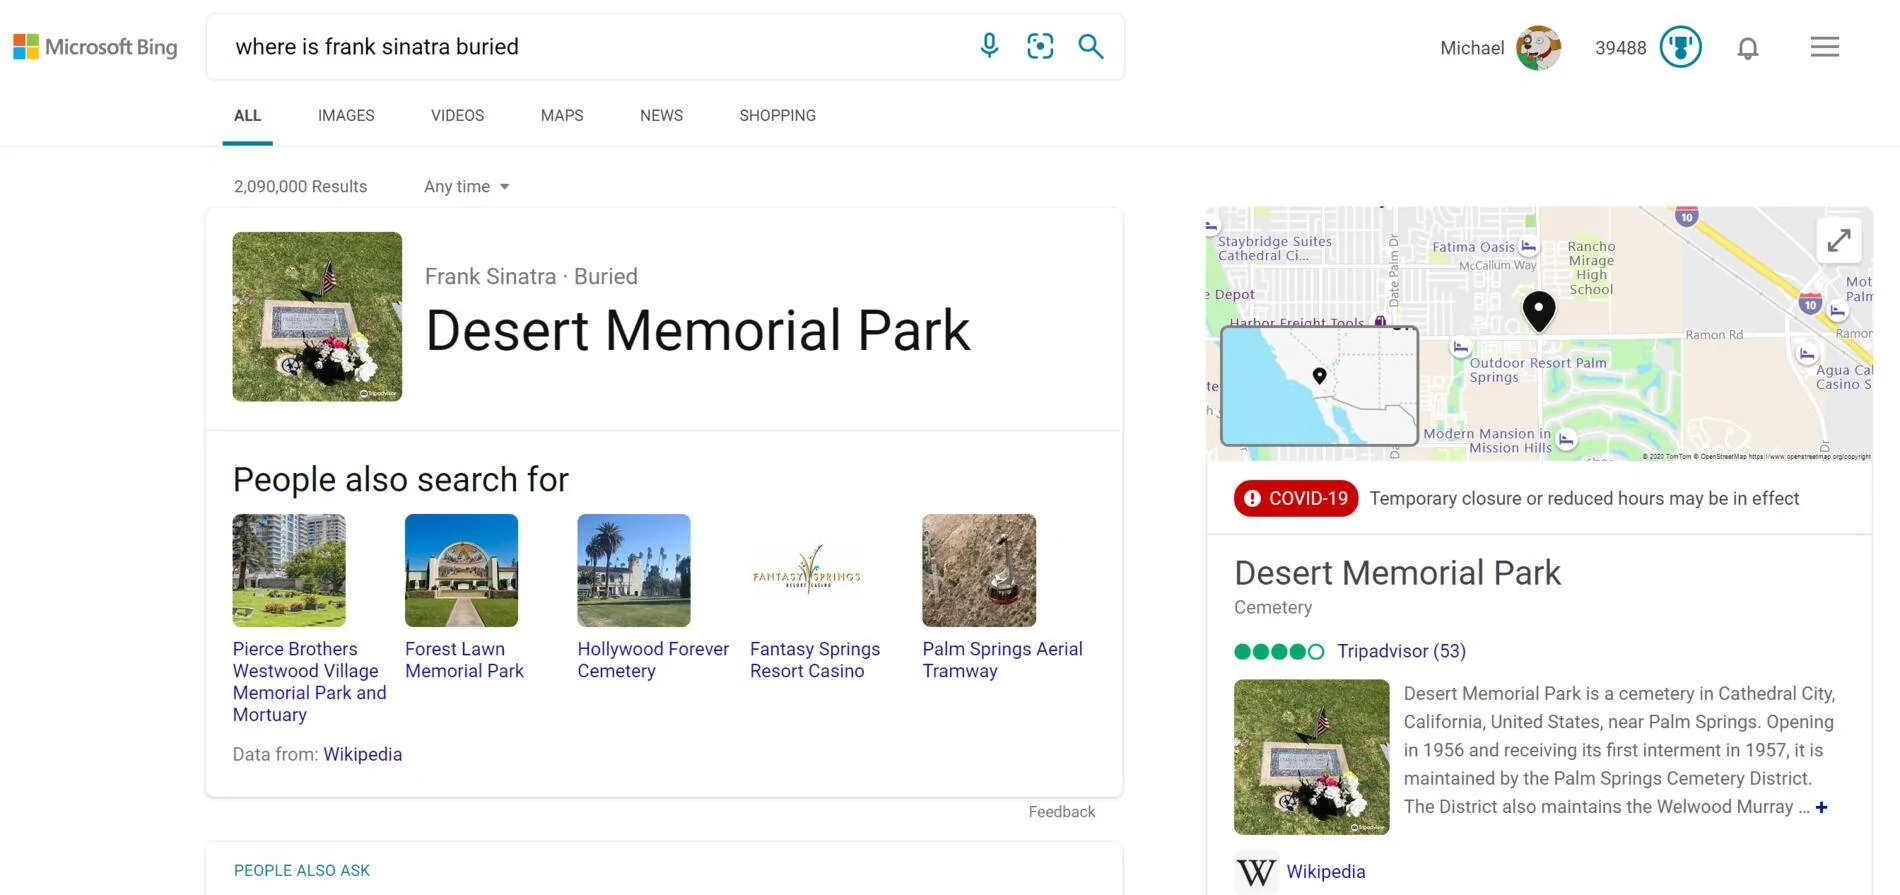The height and width of the screenshot is (895, 1900).
Task: Open Wikipedia link under Data from
Action: [x=362, y=755]
